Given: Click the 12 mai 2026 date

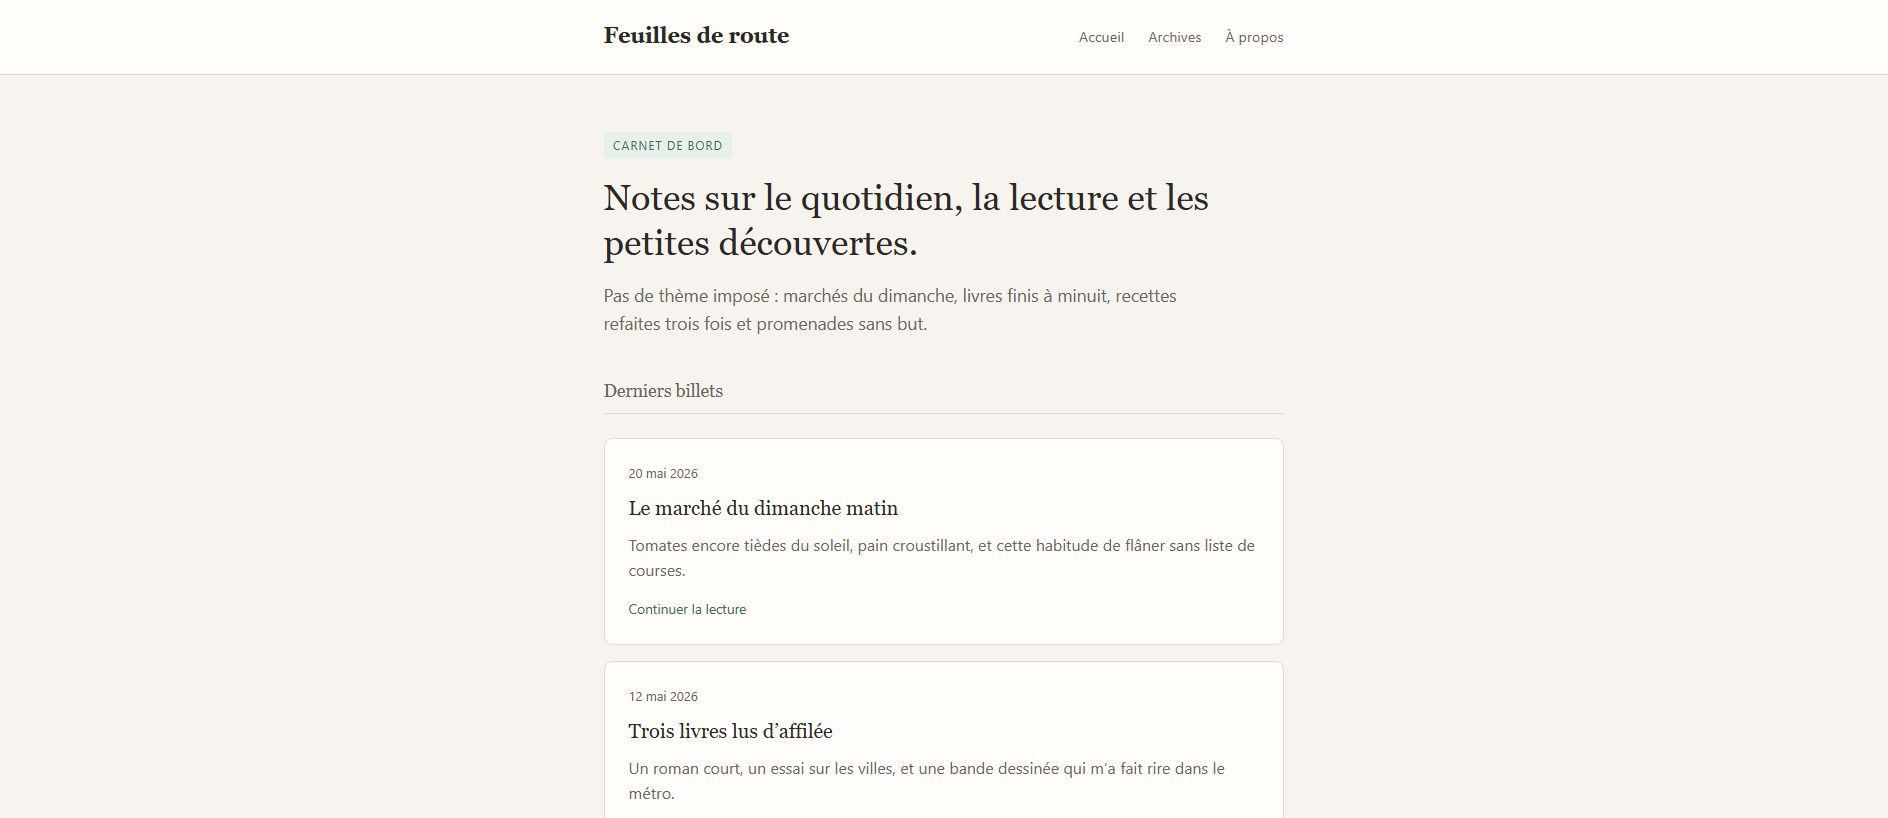Looking at the screenshot, I should [x=663, y=697].
